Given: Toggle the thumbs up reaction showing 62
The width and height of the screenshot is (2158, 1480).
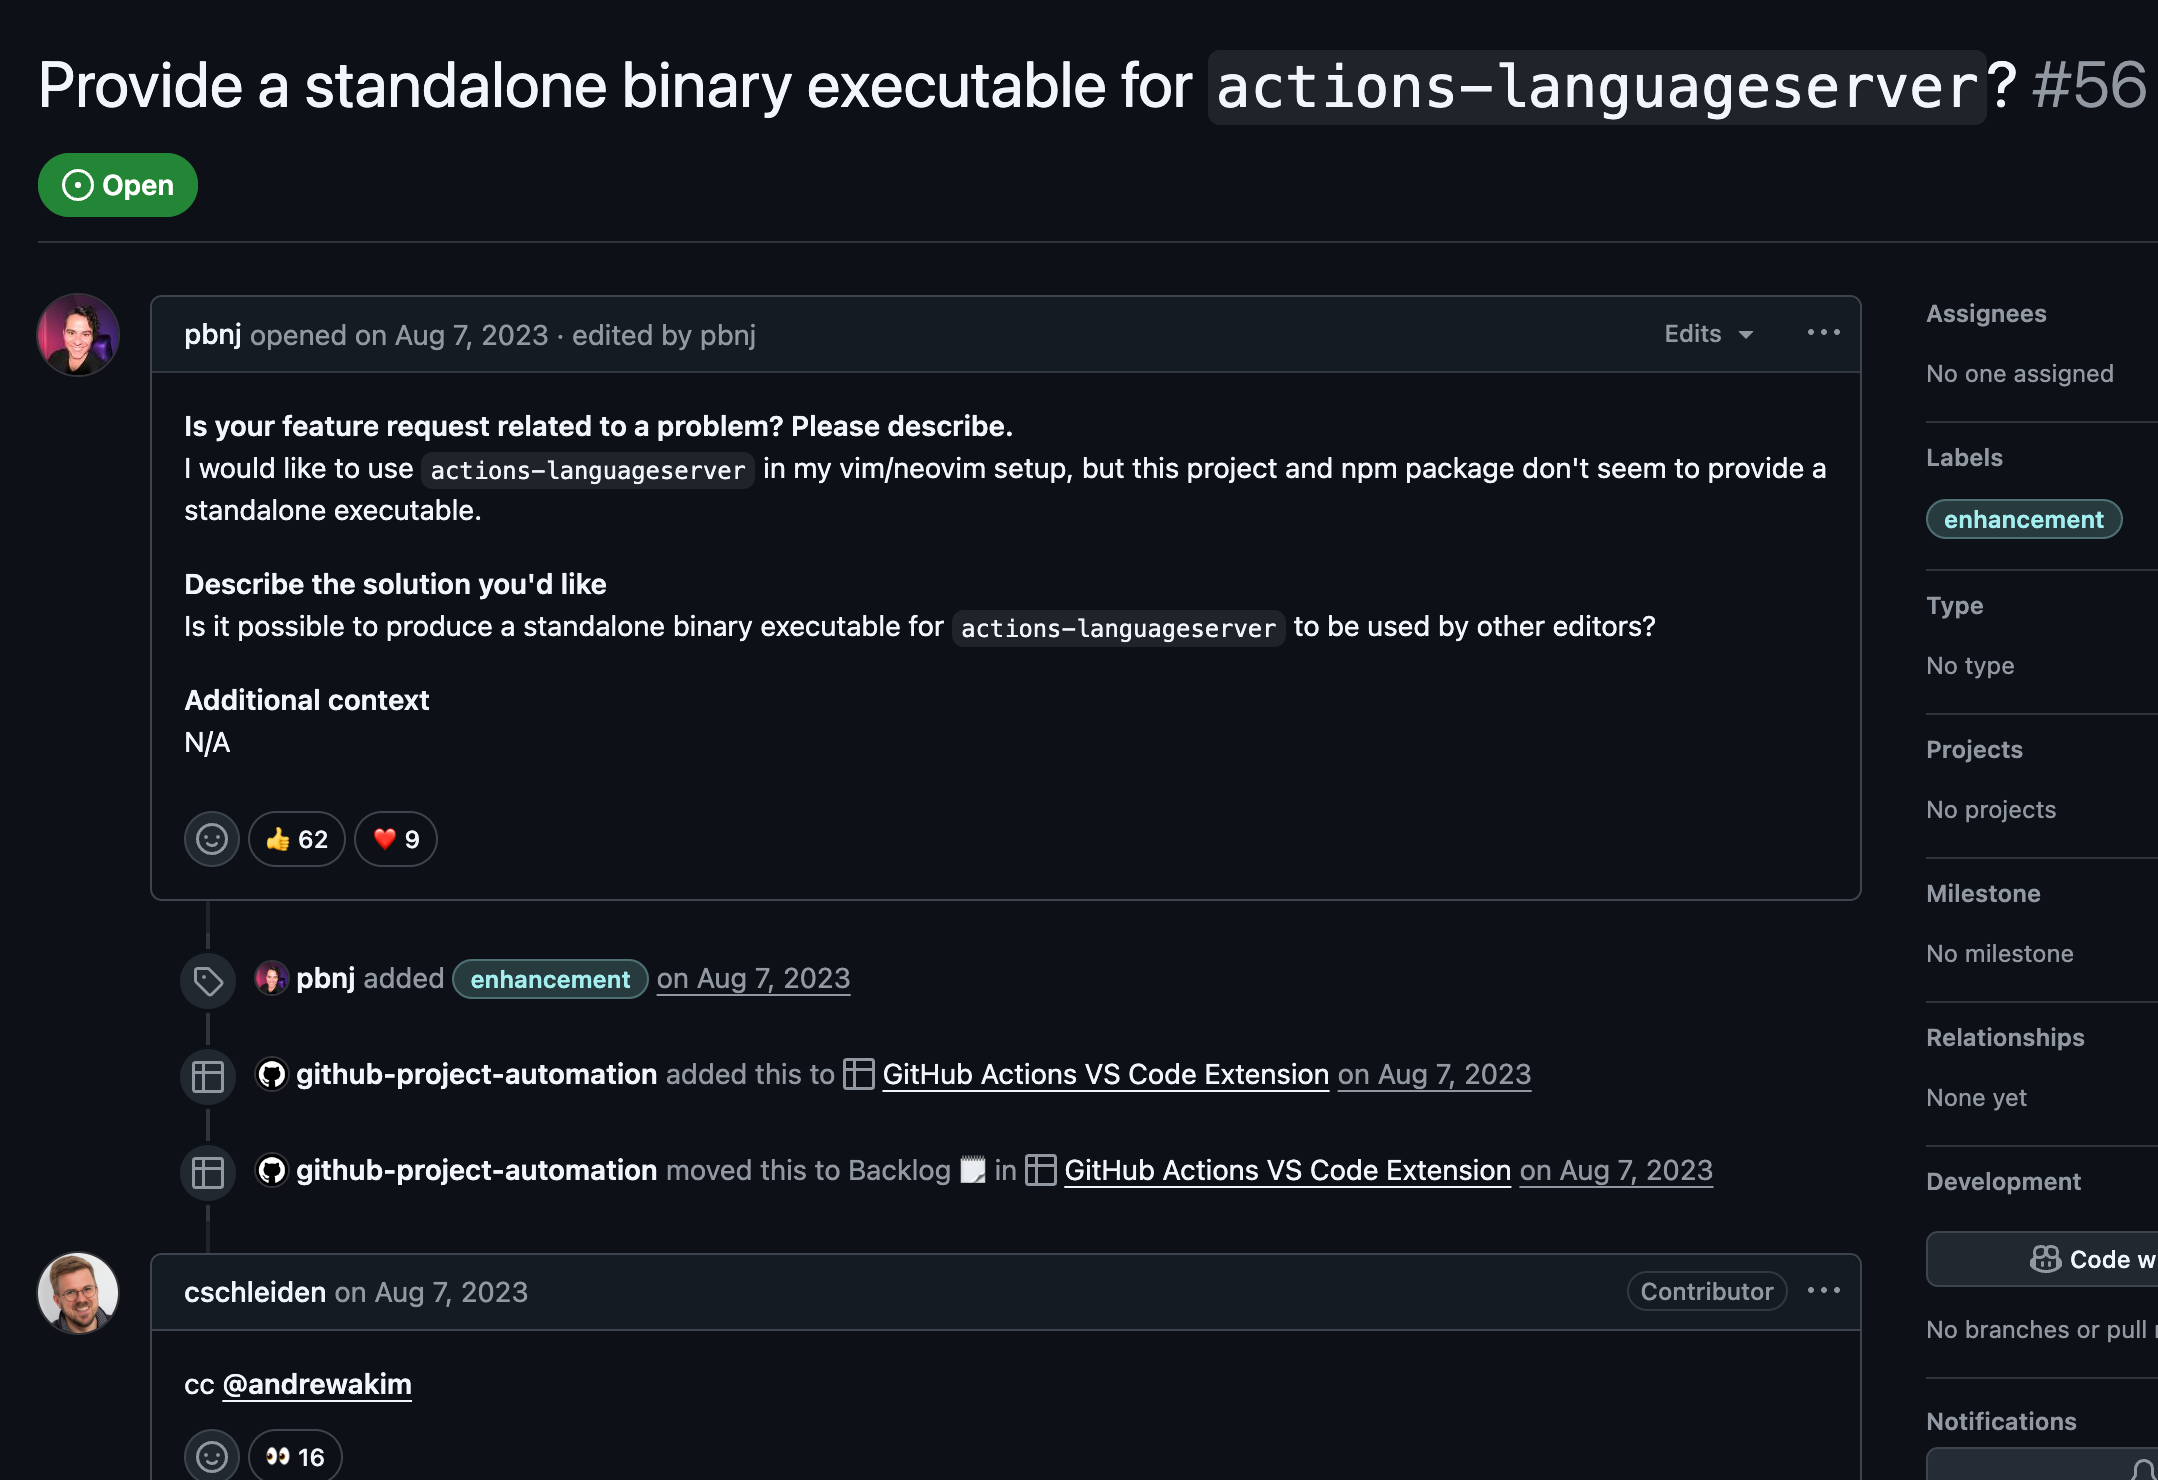Looking at the screenshot, I should coord(297,839).
